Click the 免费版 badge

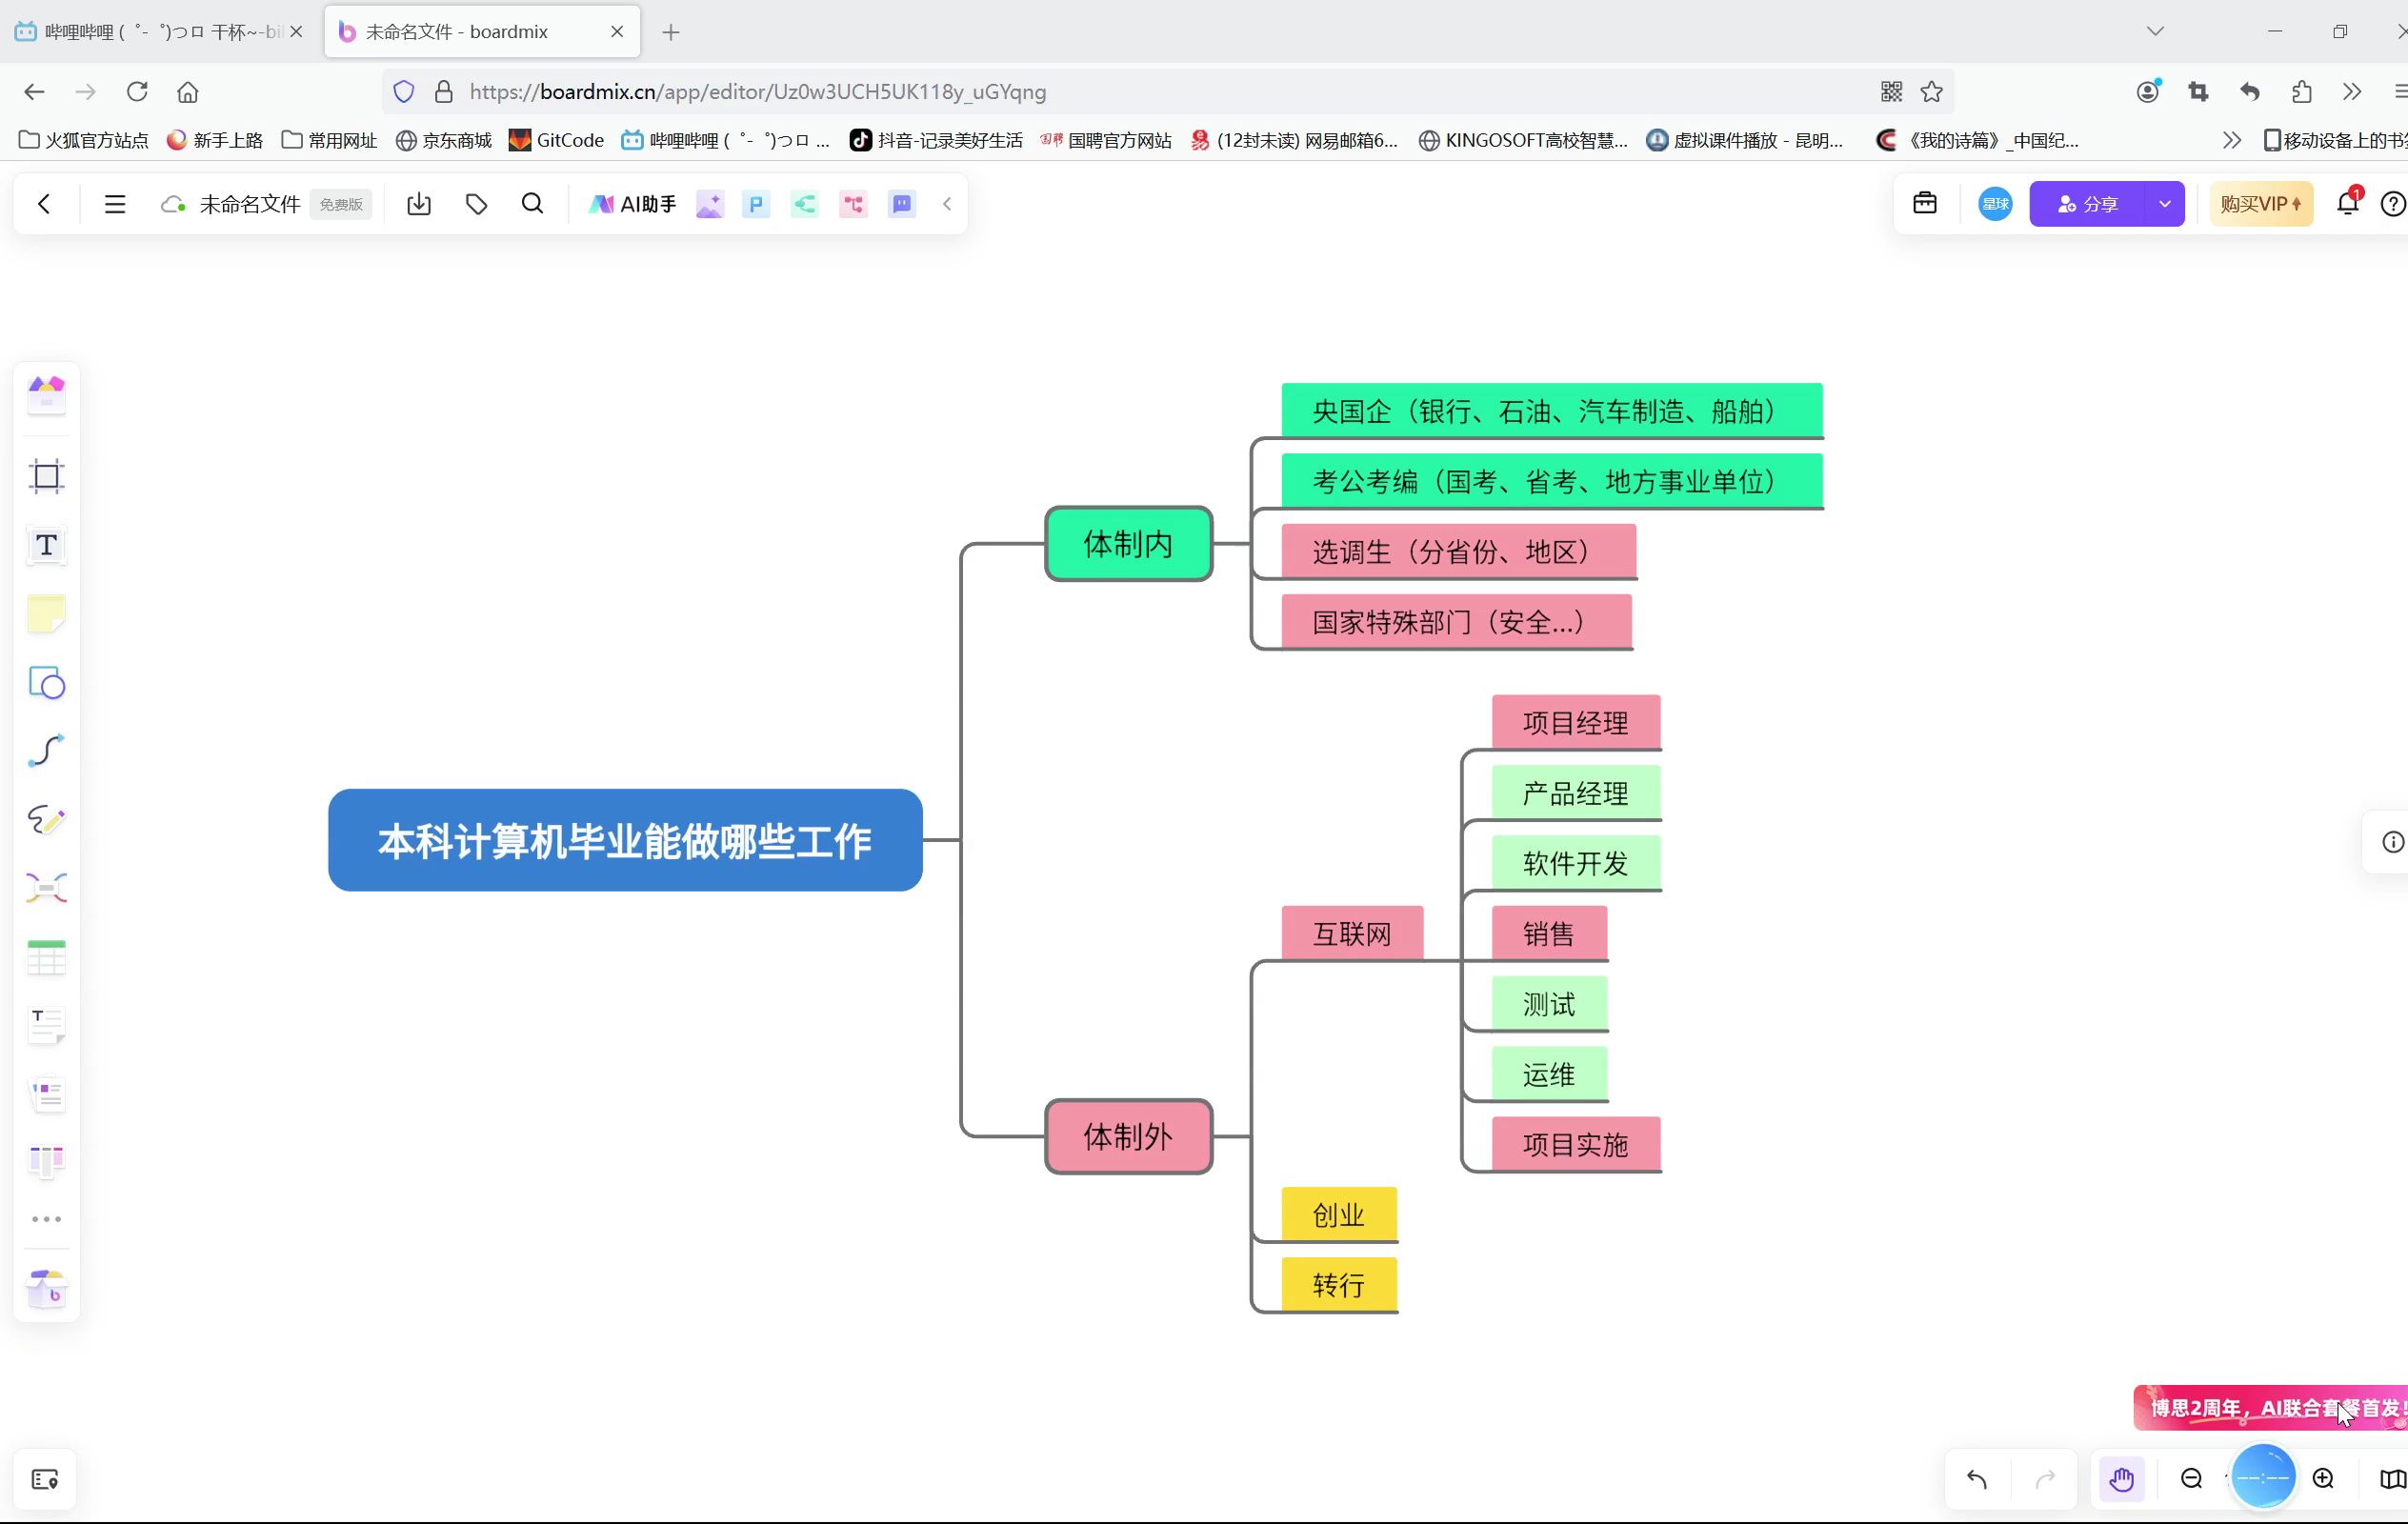[x=341, y=204]
